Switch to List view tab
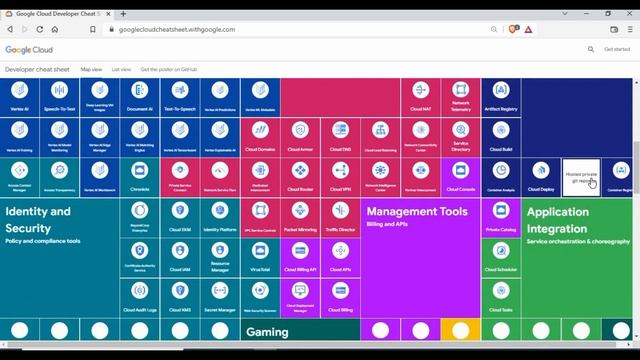This screenshot has height=360, width=640. coord(121,69)
